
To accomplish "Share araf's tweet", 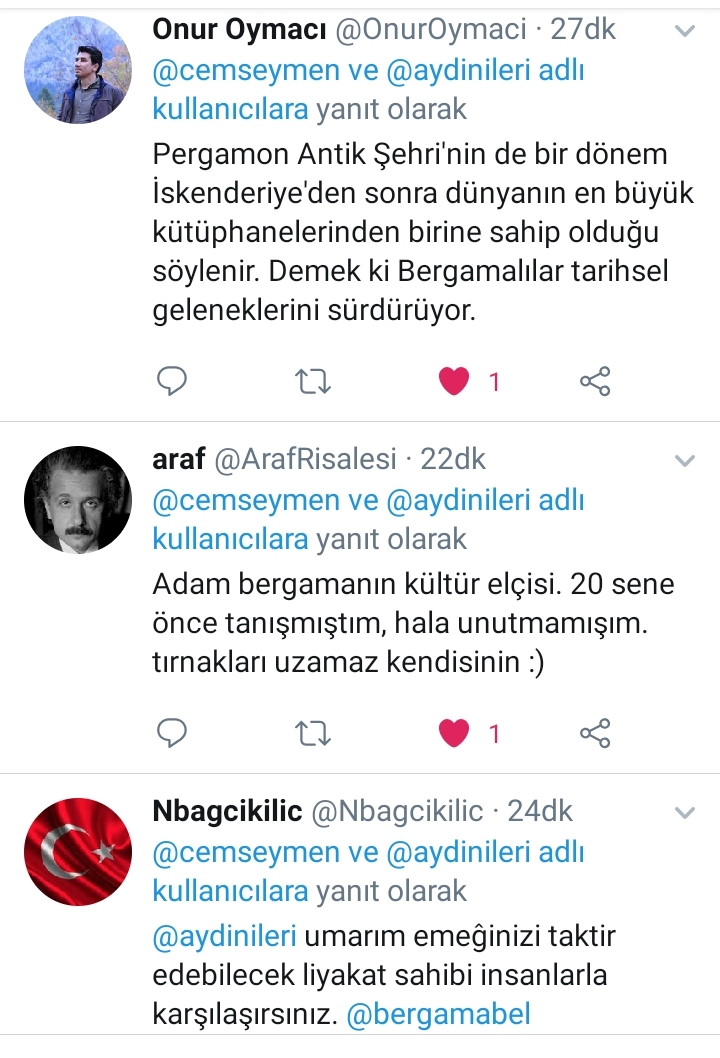I will tap(595, 733).
